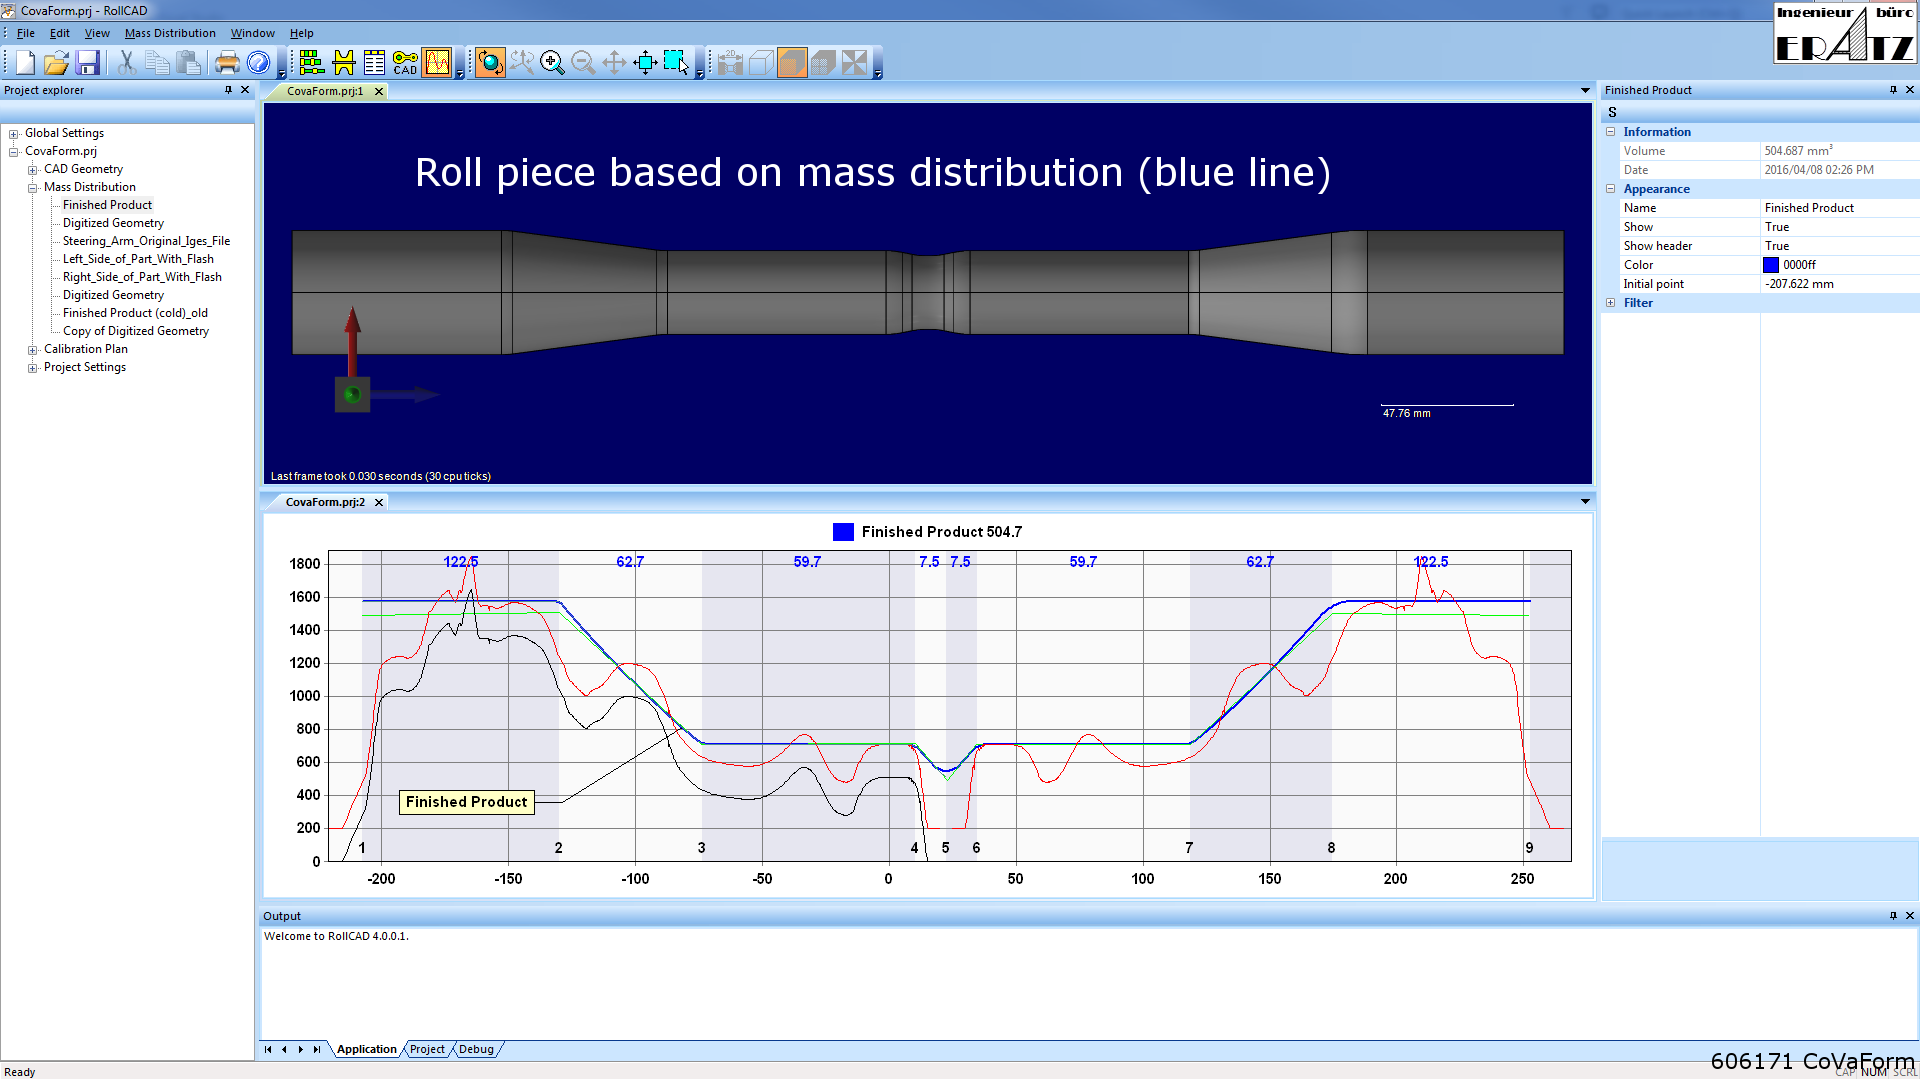Activate the rotate view tool
The width and height of the screenshot is (1920, 1080).
point(490,63)
